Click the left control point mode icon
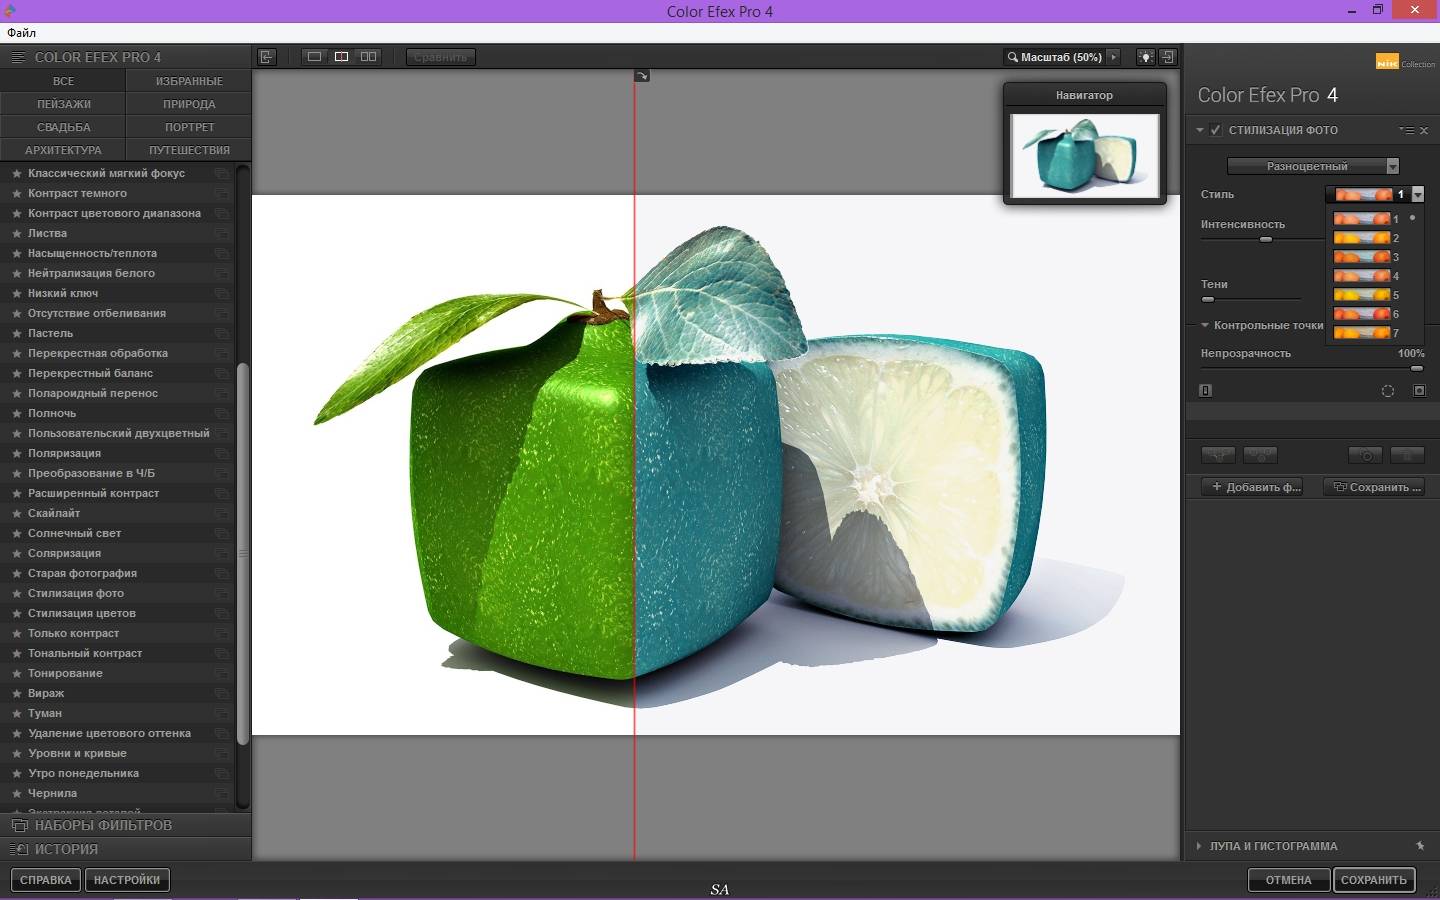1440x900 pixels. (1206, 391)
